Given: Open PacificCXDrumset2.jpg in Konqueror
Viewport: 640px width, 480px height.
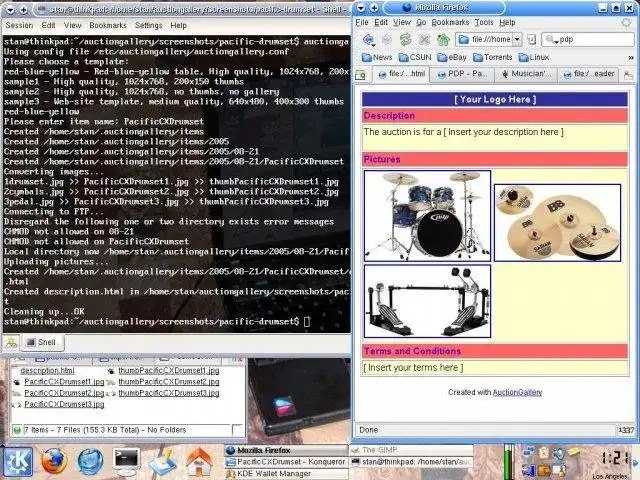Looking at the screenshot, I should tap(64, 393).
